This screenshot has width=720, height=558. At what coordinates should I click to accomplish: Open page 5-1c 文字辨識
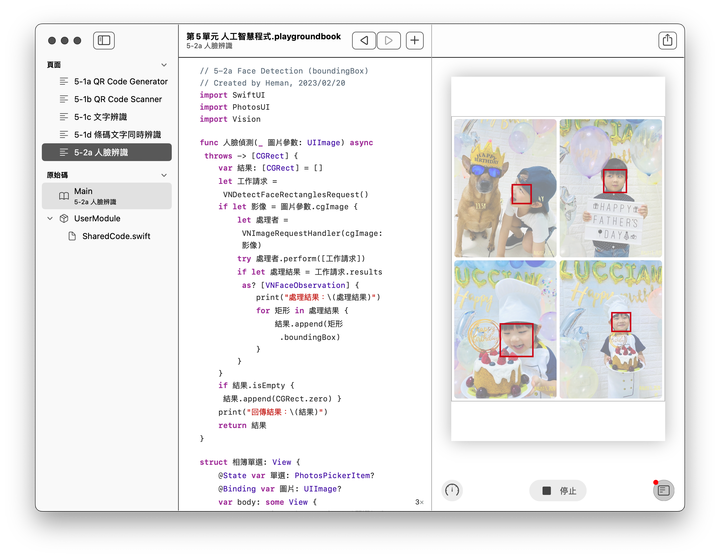tap(107, 117)
